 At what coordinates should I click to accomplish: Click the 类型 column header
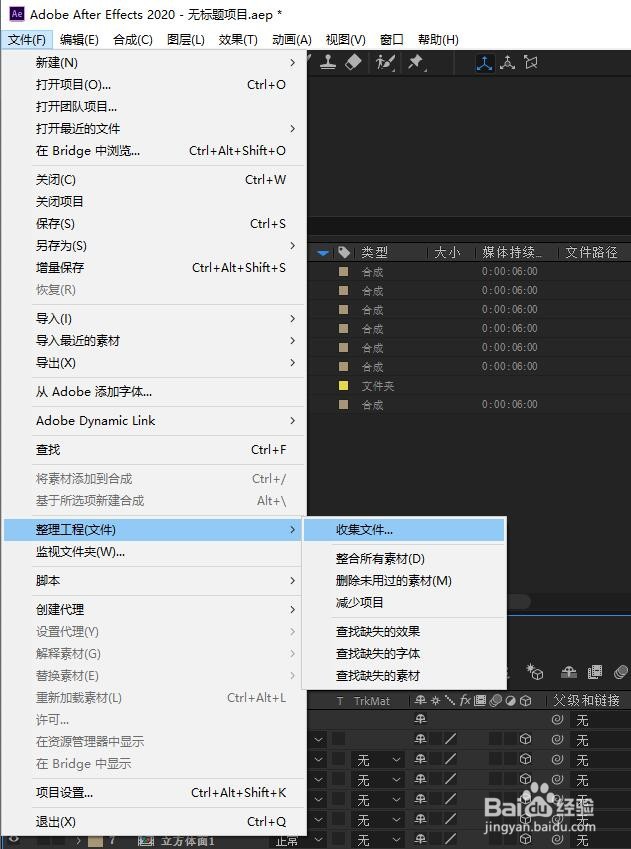375,252
